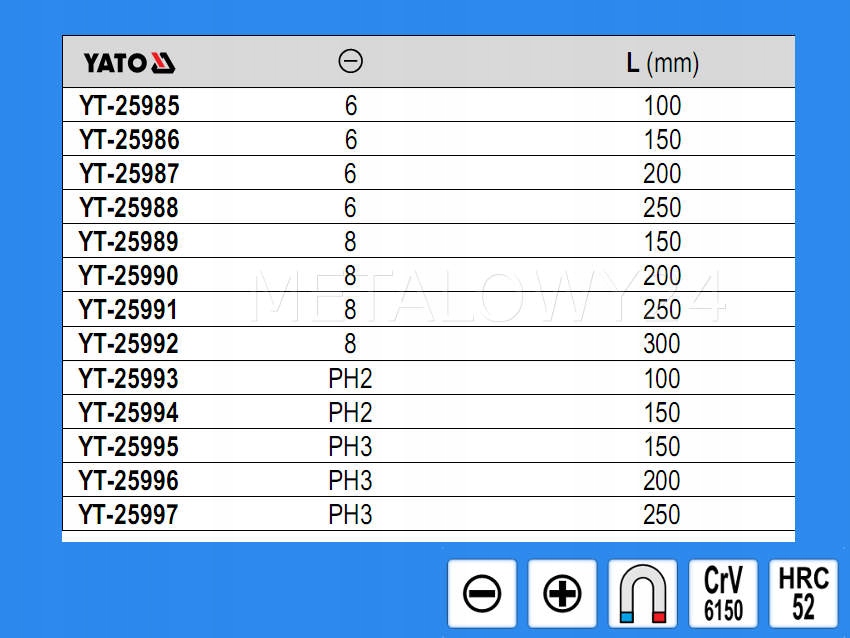Click length 150 in YT-25989 row
This screenshot has height=638, width=850.
662,241
